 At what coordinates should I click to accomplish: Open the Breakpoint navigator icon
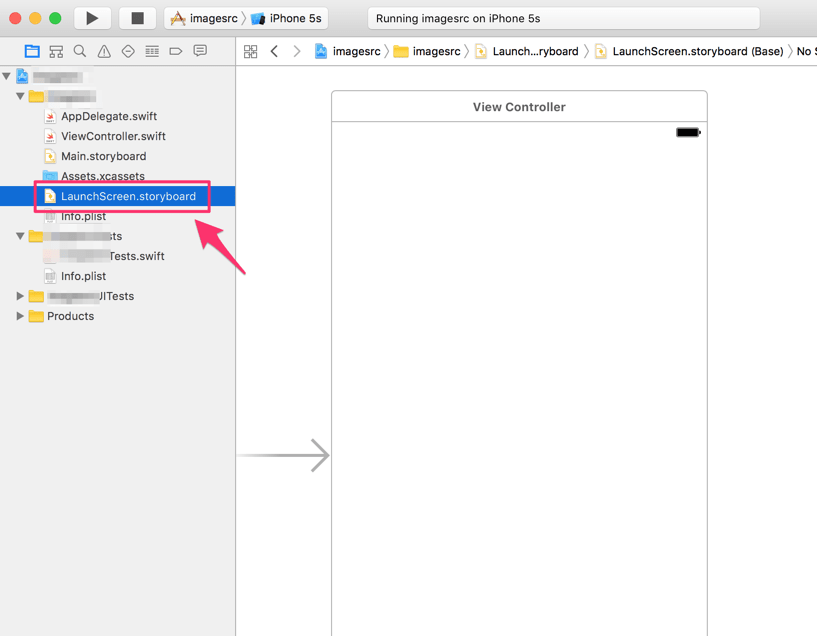(x=176, y=51)
